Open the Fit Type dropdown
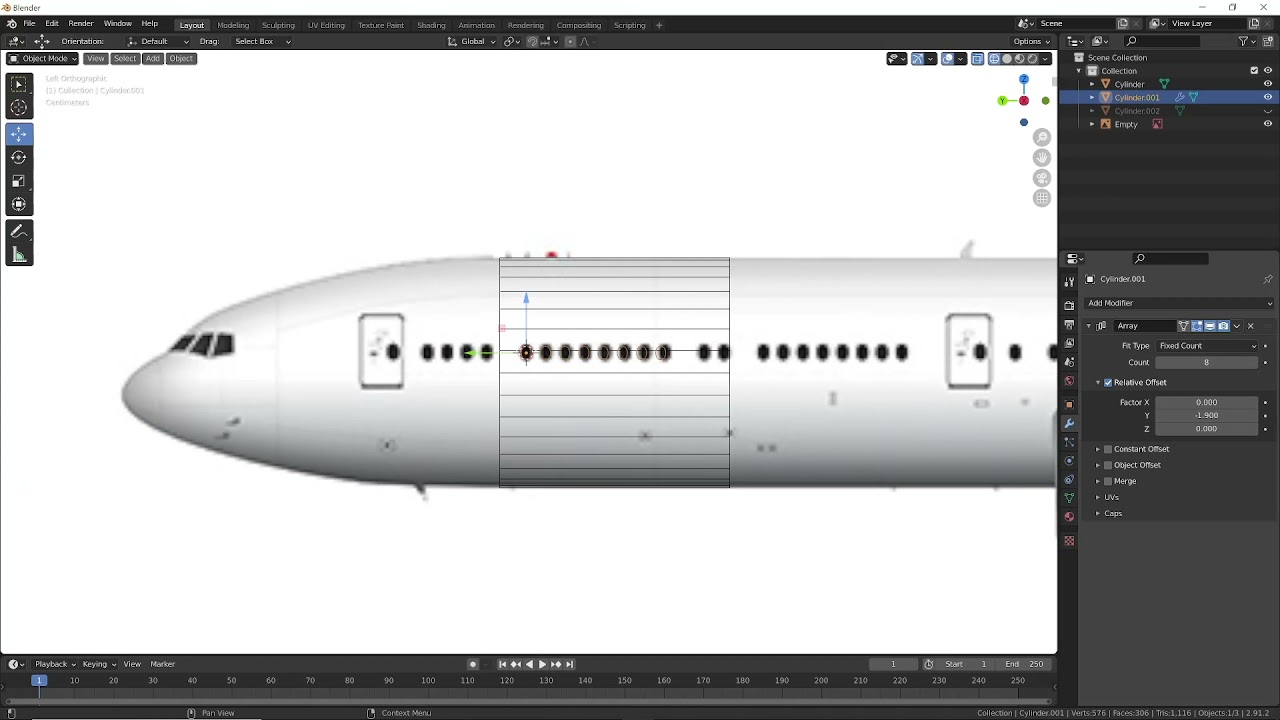This screenshot has width=1280, height=720. (1207, 346)
